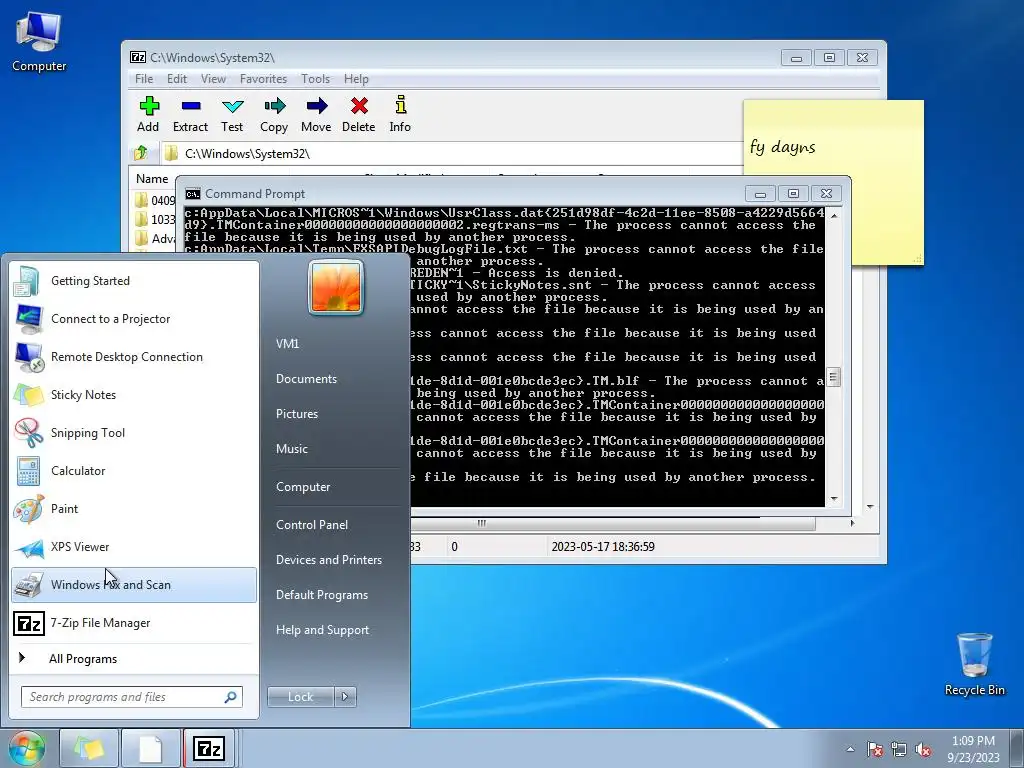Launch XPS Viewer
The width and height of the screenshot is (1024, 768).
coord(134,547)
